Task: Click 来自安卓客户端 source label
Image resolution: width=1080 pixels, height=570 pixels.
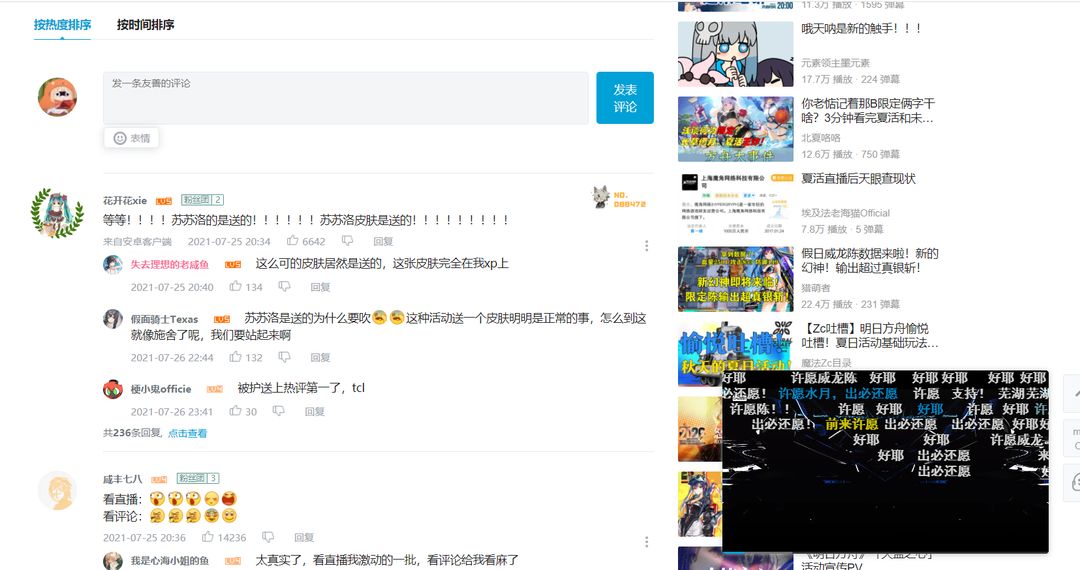Action: [137, 242]
